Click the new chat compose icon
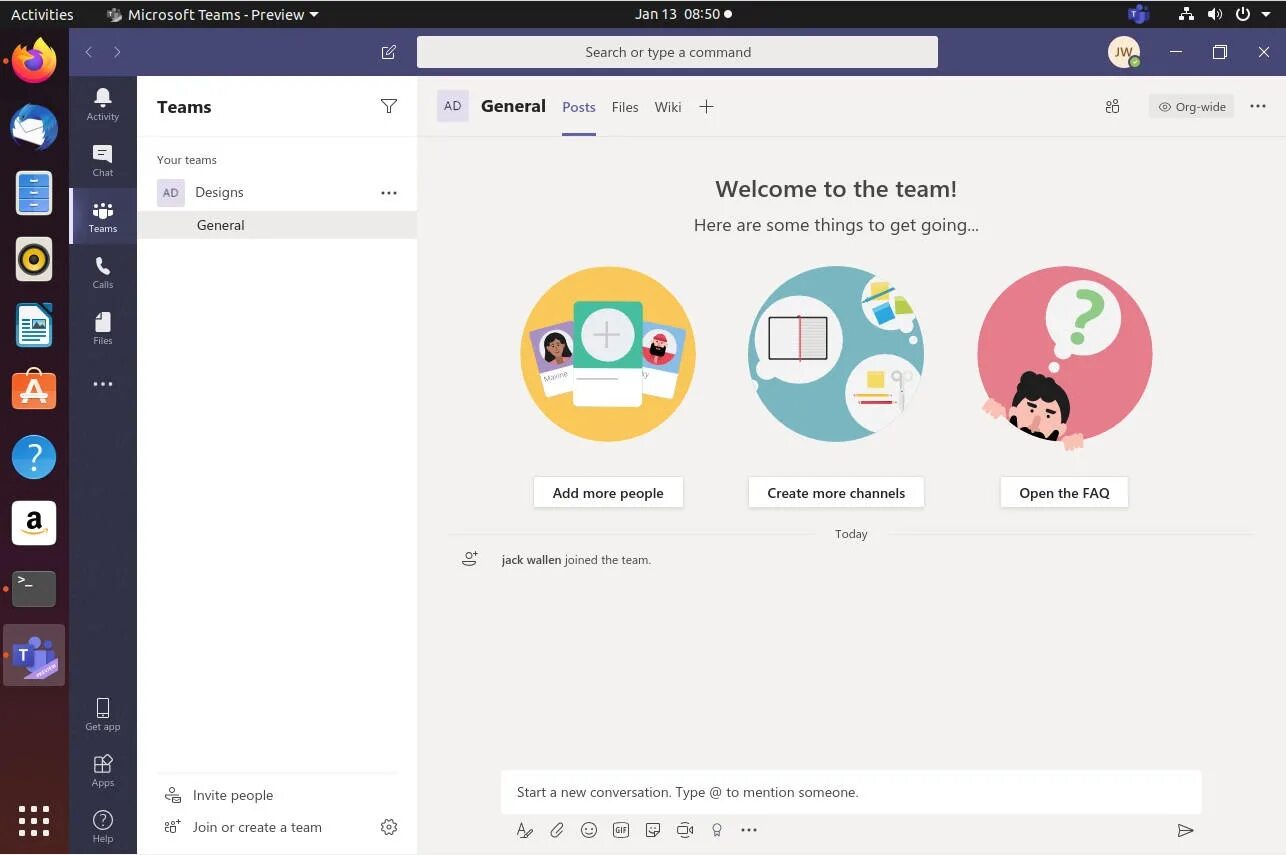The height and width of the screenshot is (855, 1286). pos(389,52)
